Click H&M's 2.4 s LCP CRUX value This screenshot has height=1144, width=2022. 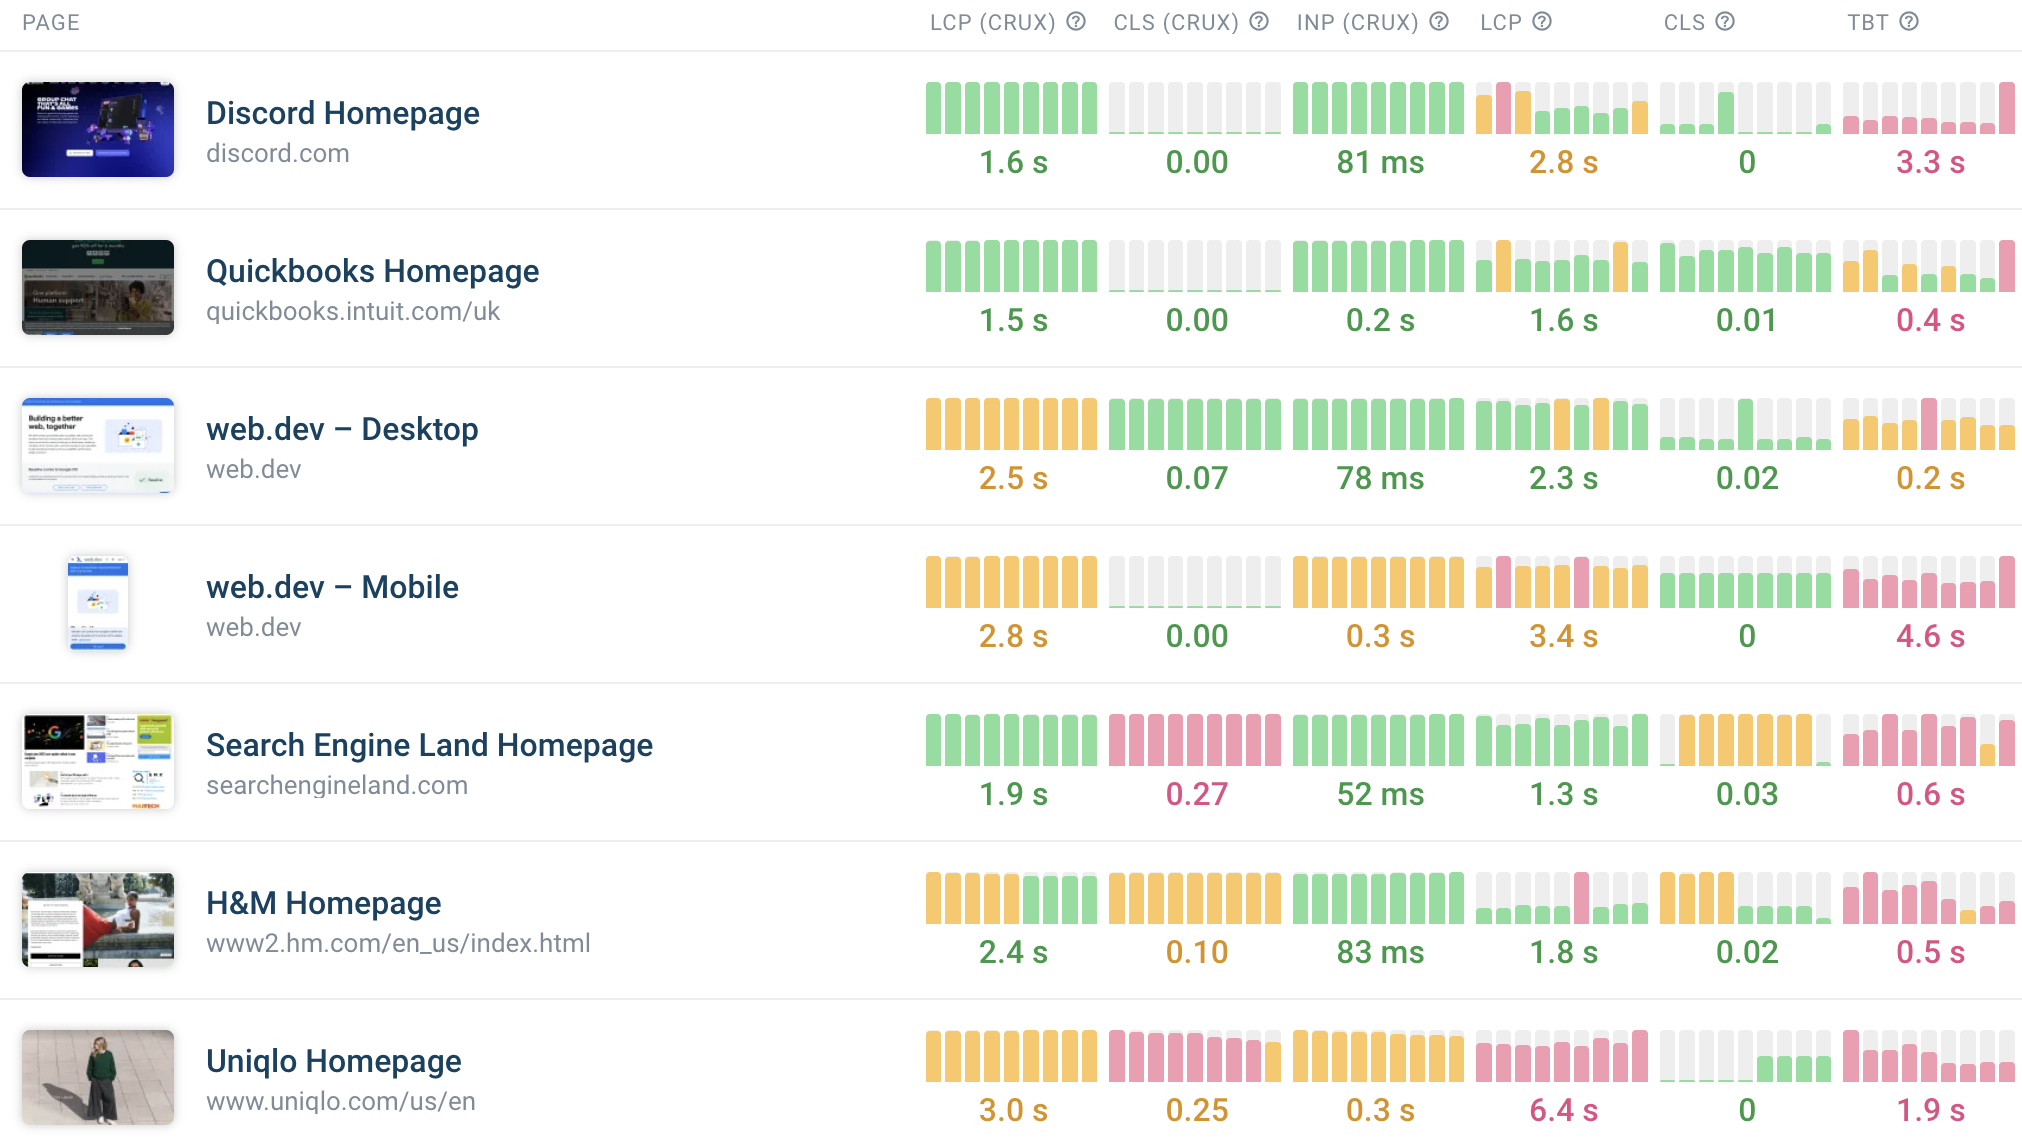tap(1013, 952)
